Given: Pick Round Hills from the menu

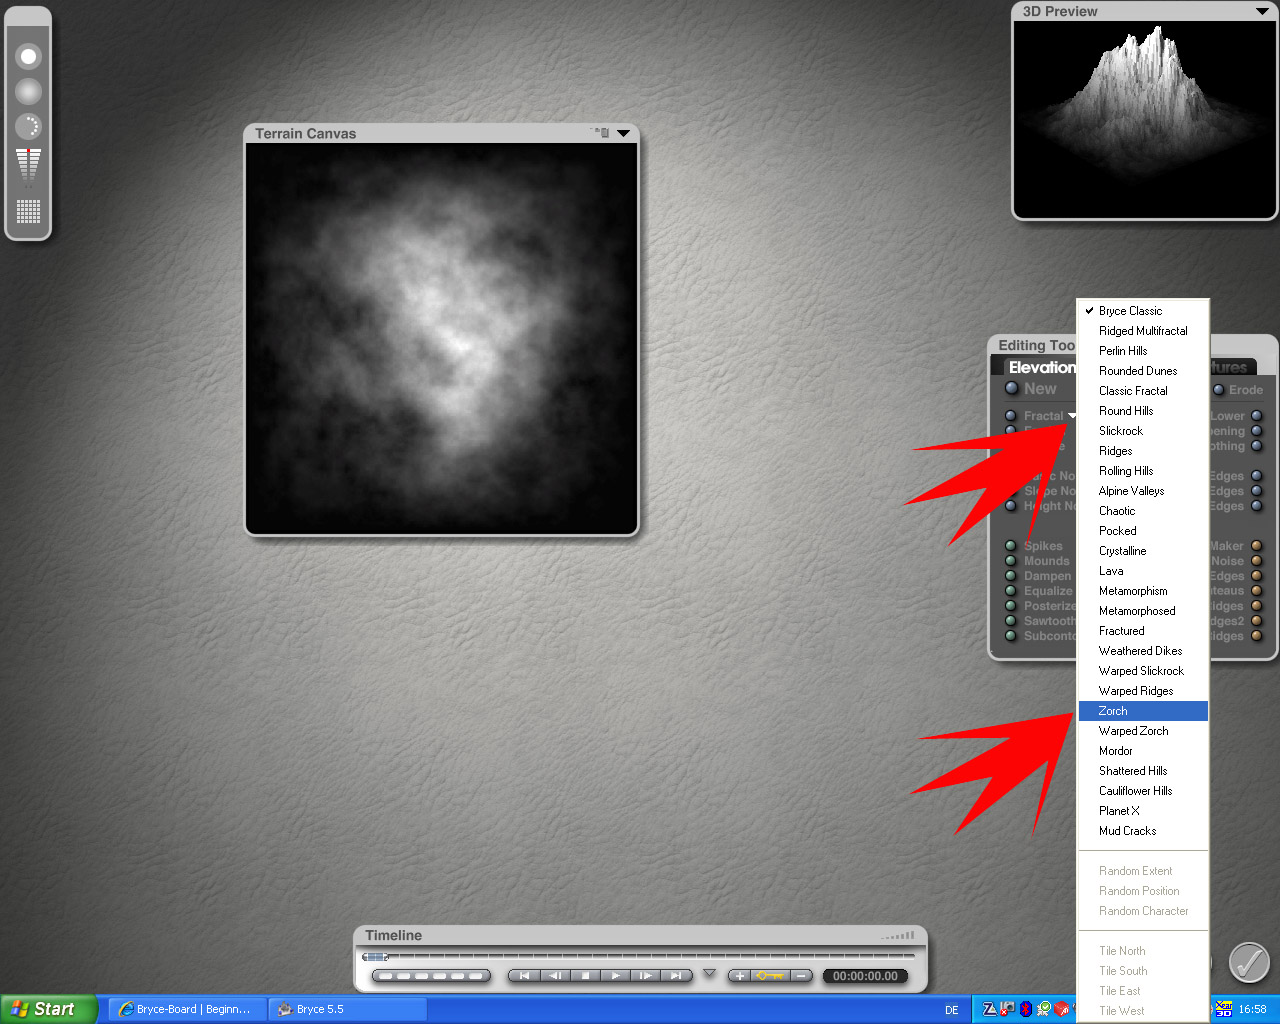Looking at the screenshot, I should pyautogui.click(x=1143, y=411).
